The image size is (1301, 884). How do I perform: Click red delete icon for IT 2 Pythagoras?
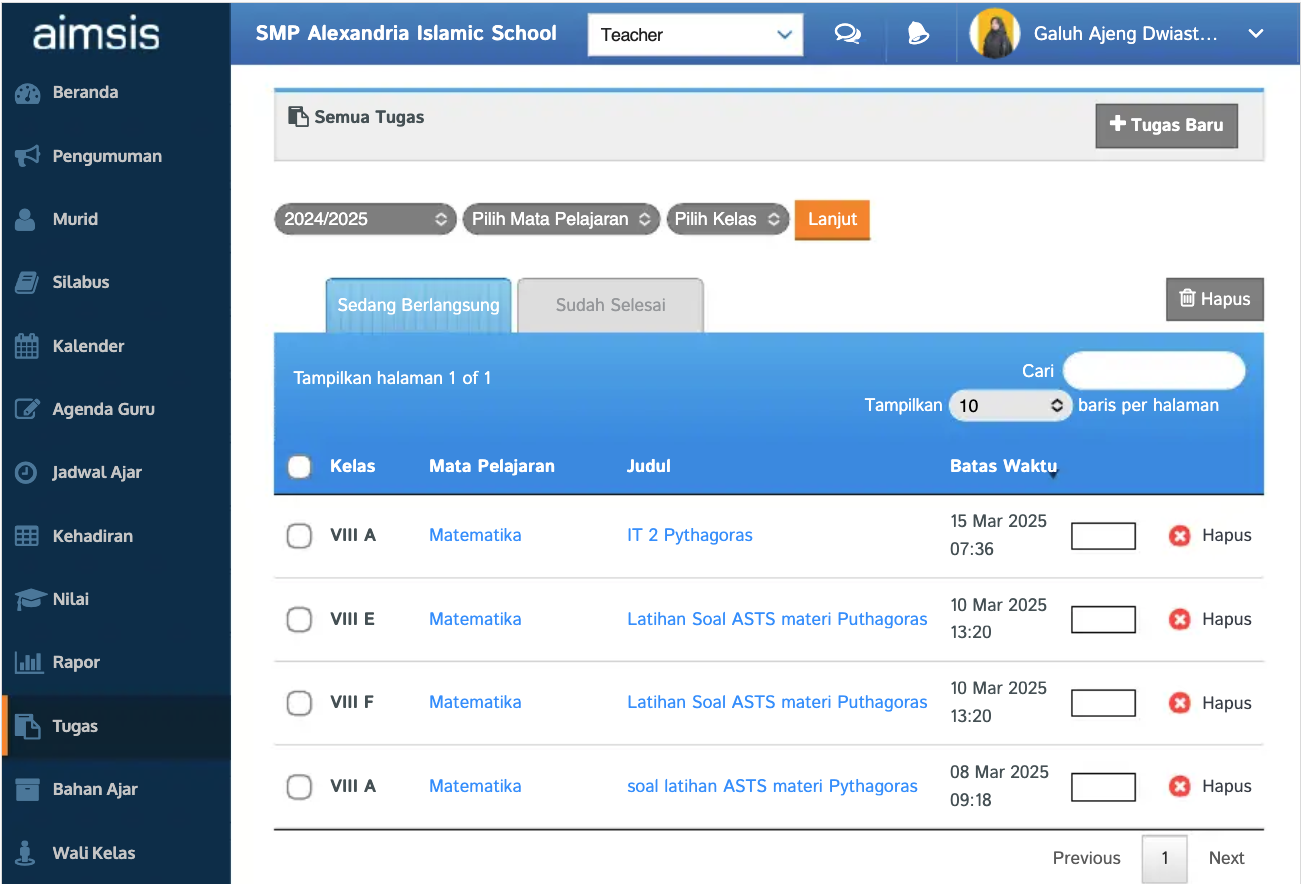click(x=1180, y=536)
